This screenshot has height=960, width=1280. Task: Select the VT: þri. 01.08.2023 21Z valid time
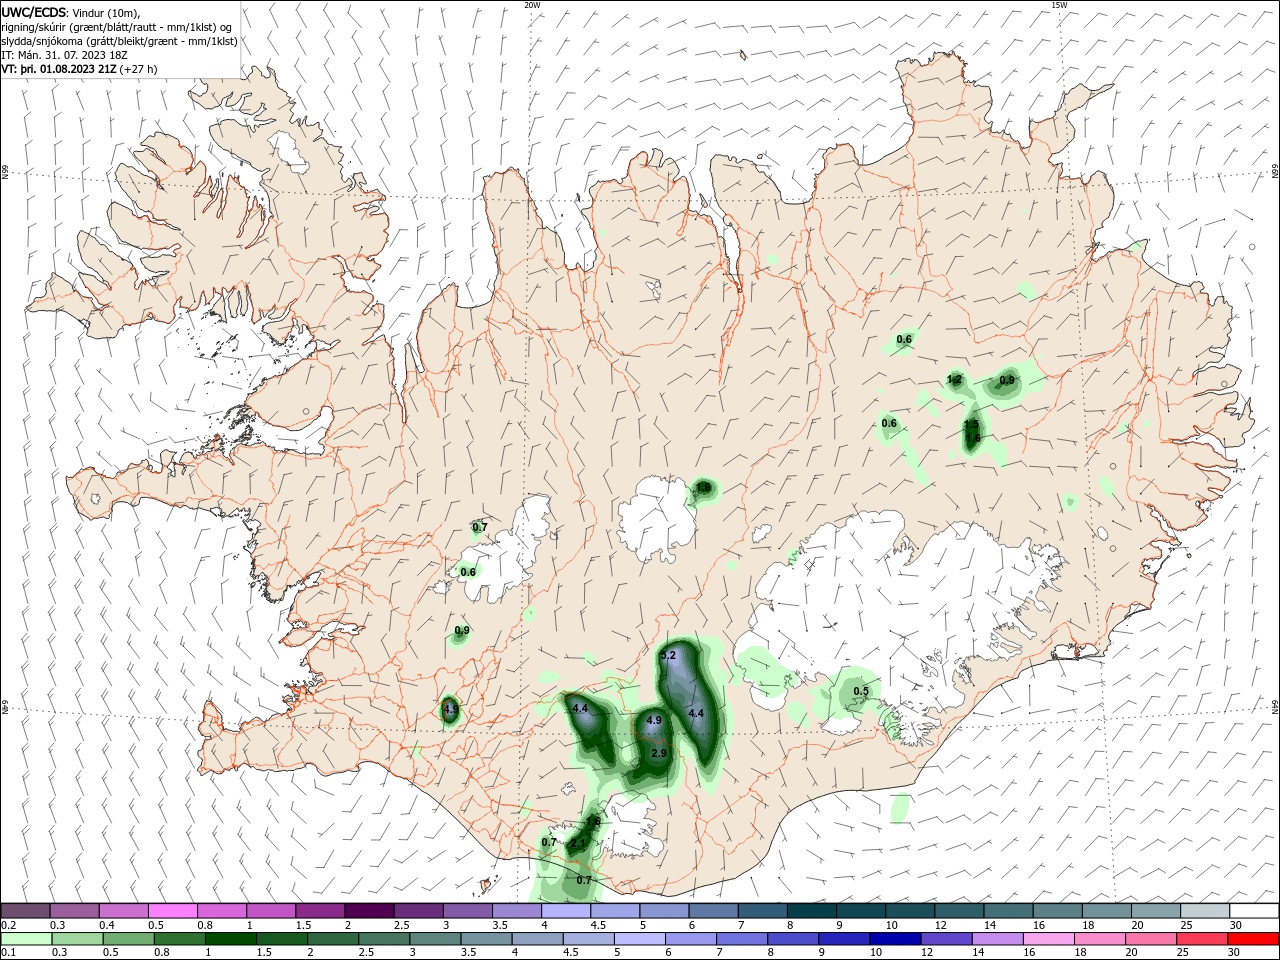pyautogui.click(x=60, y=69)
